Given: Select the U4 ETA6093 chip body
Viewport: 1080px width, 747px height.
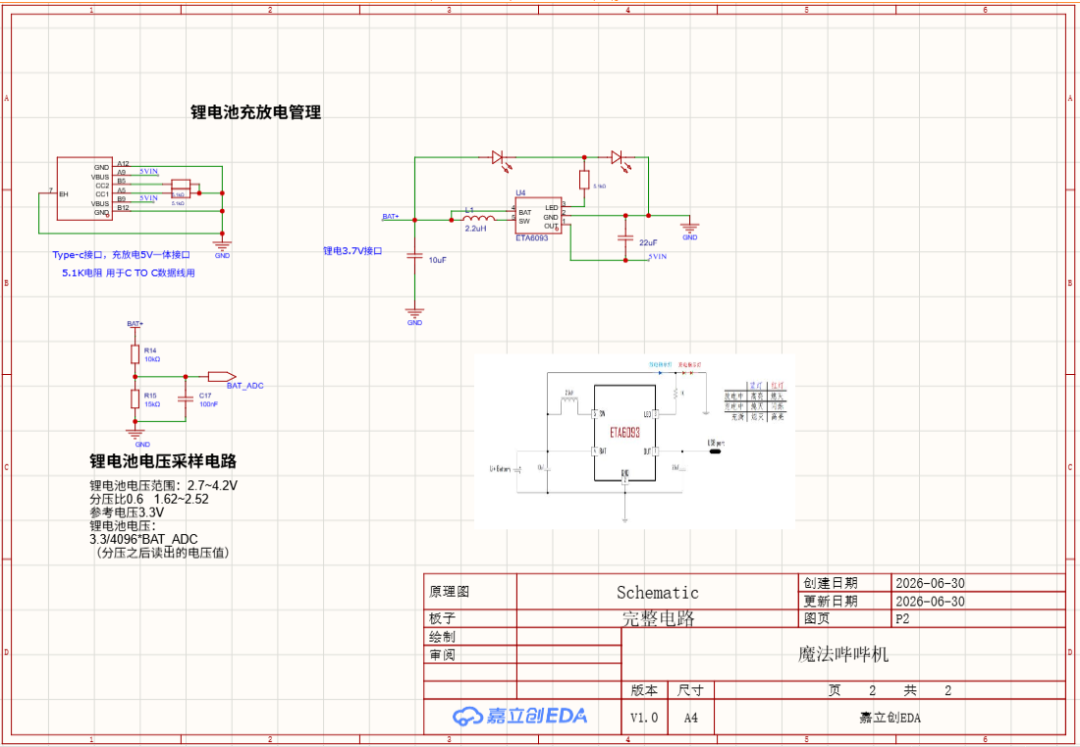Looking at the screenshot, I should tap(539, 216).
